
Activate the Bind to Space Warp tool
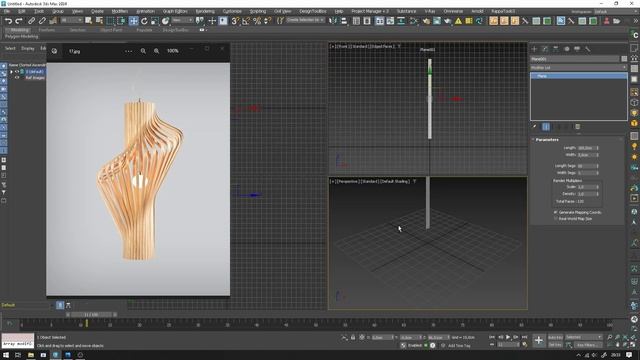tap(53, 21)
